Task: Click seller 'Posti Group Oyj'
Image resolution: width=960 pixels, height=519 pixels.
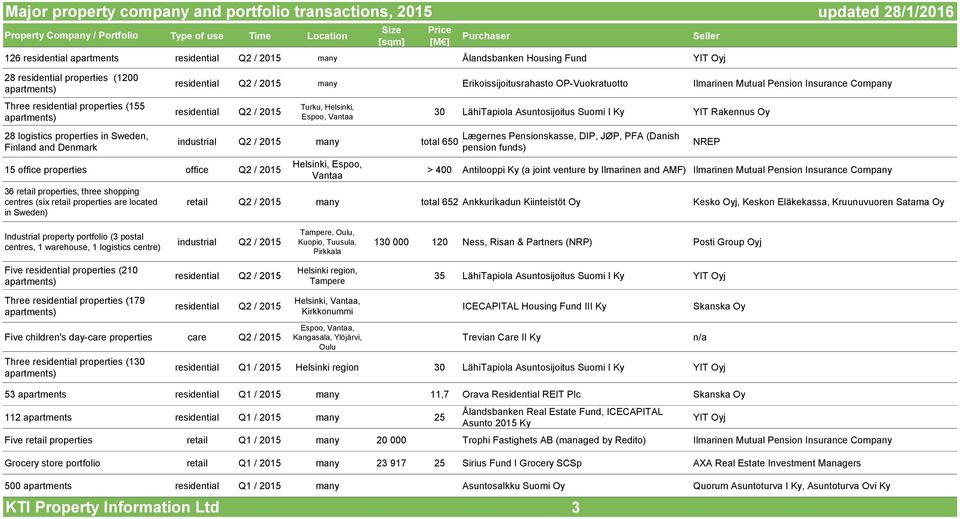Action: 727,242
